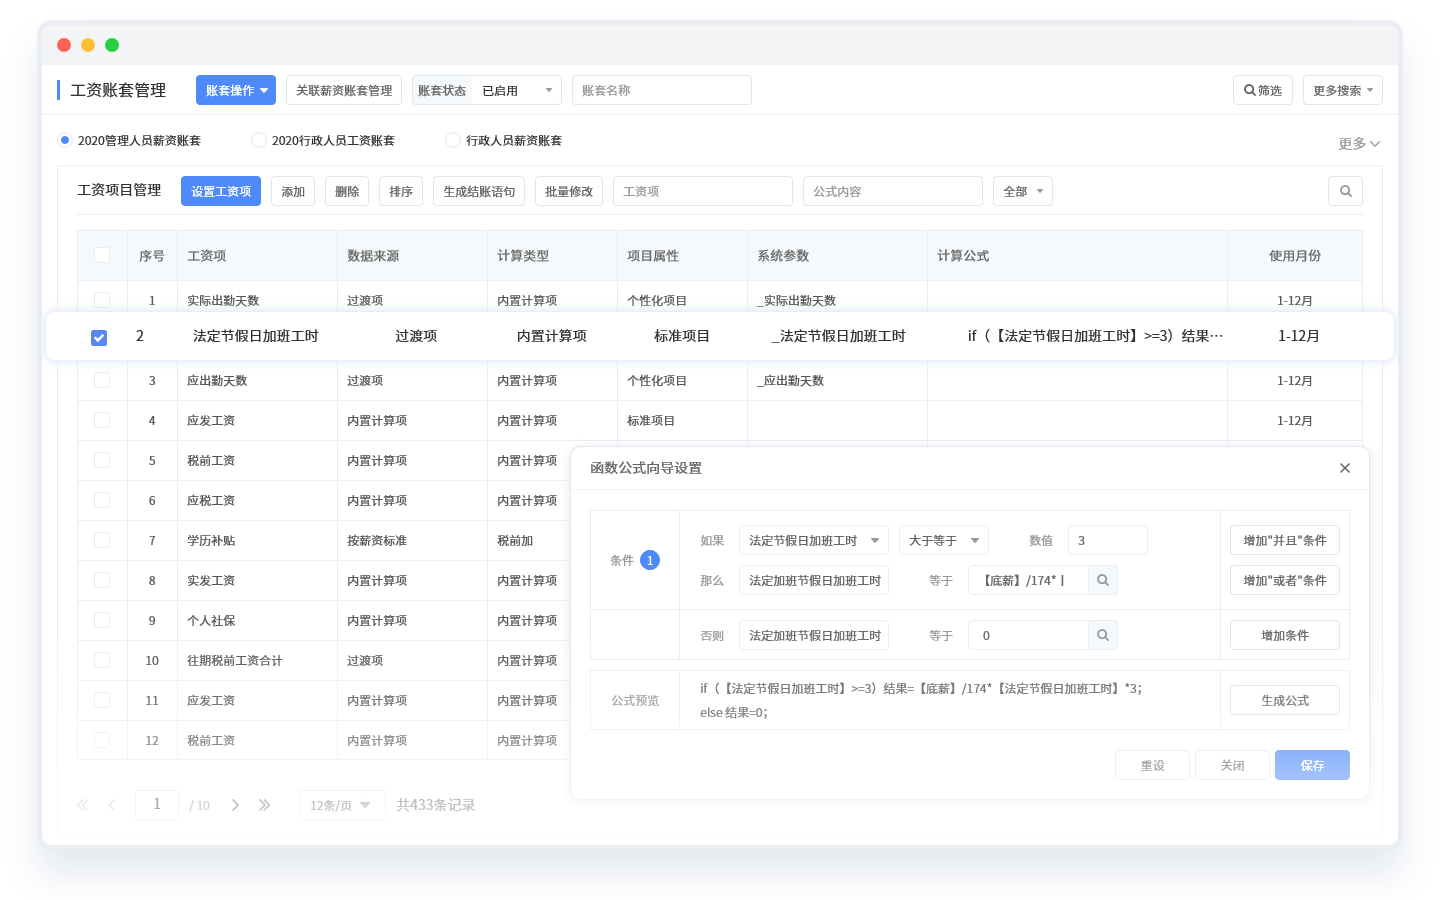Click the 公式内容 search input field
This screenshot has height=900, width=1440.
(x=893, y=191)
